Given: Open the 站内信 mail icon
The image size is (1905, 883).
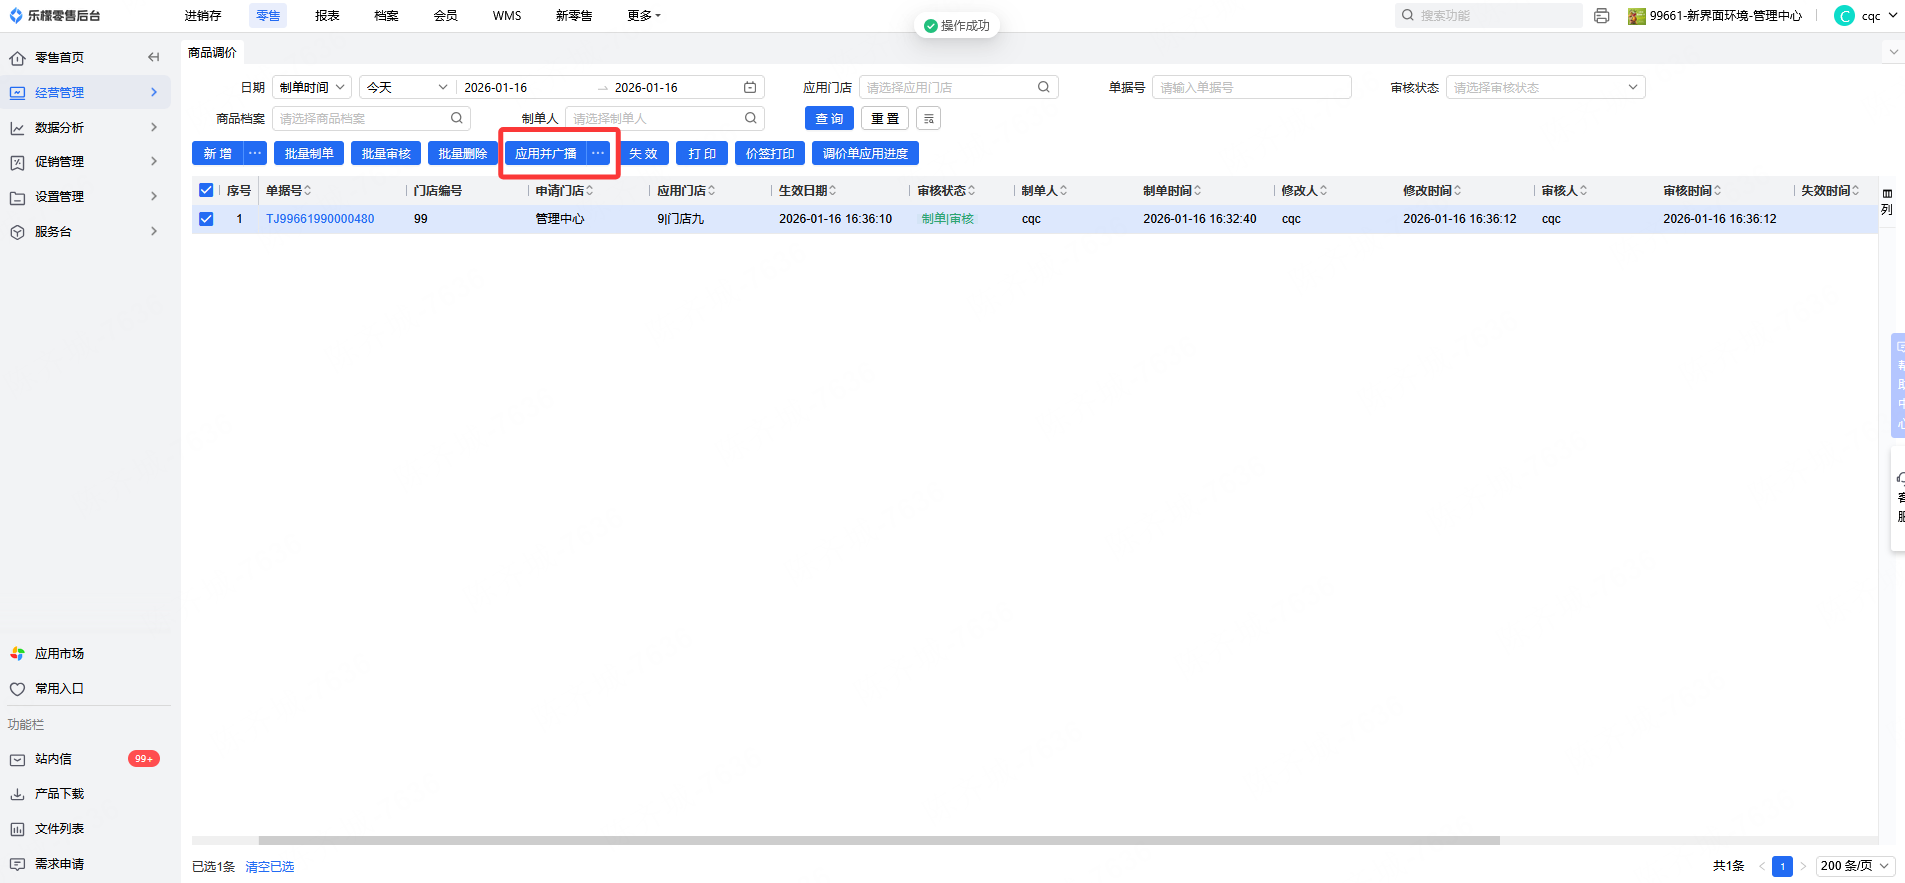Looking at the screenshot, I should coord(17,760).
